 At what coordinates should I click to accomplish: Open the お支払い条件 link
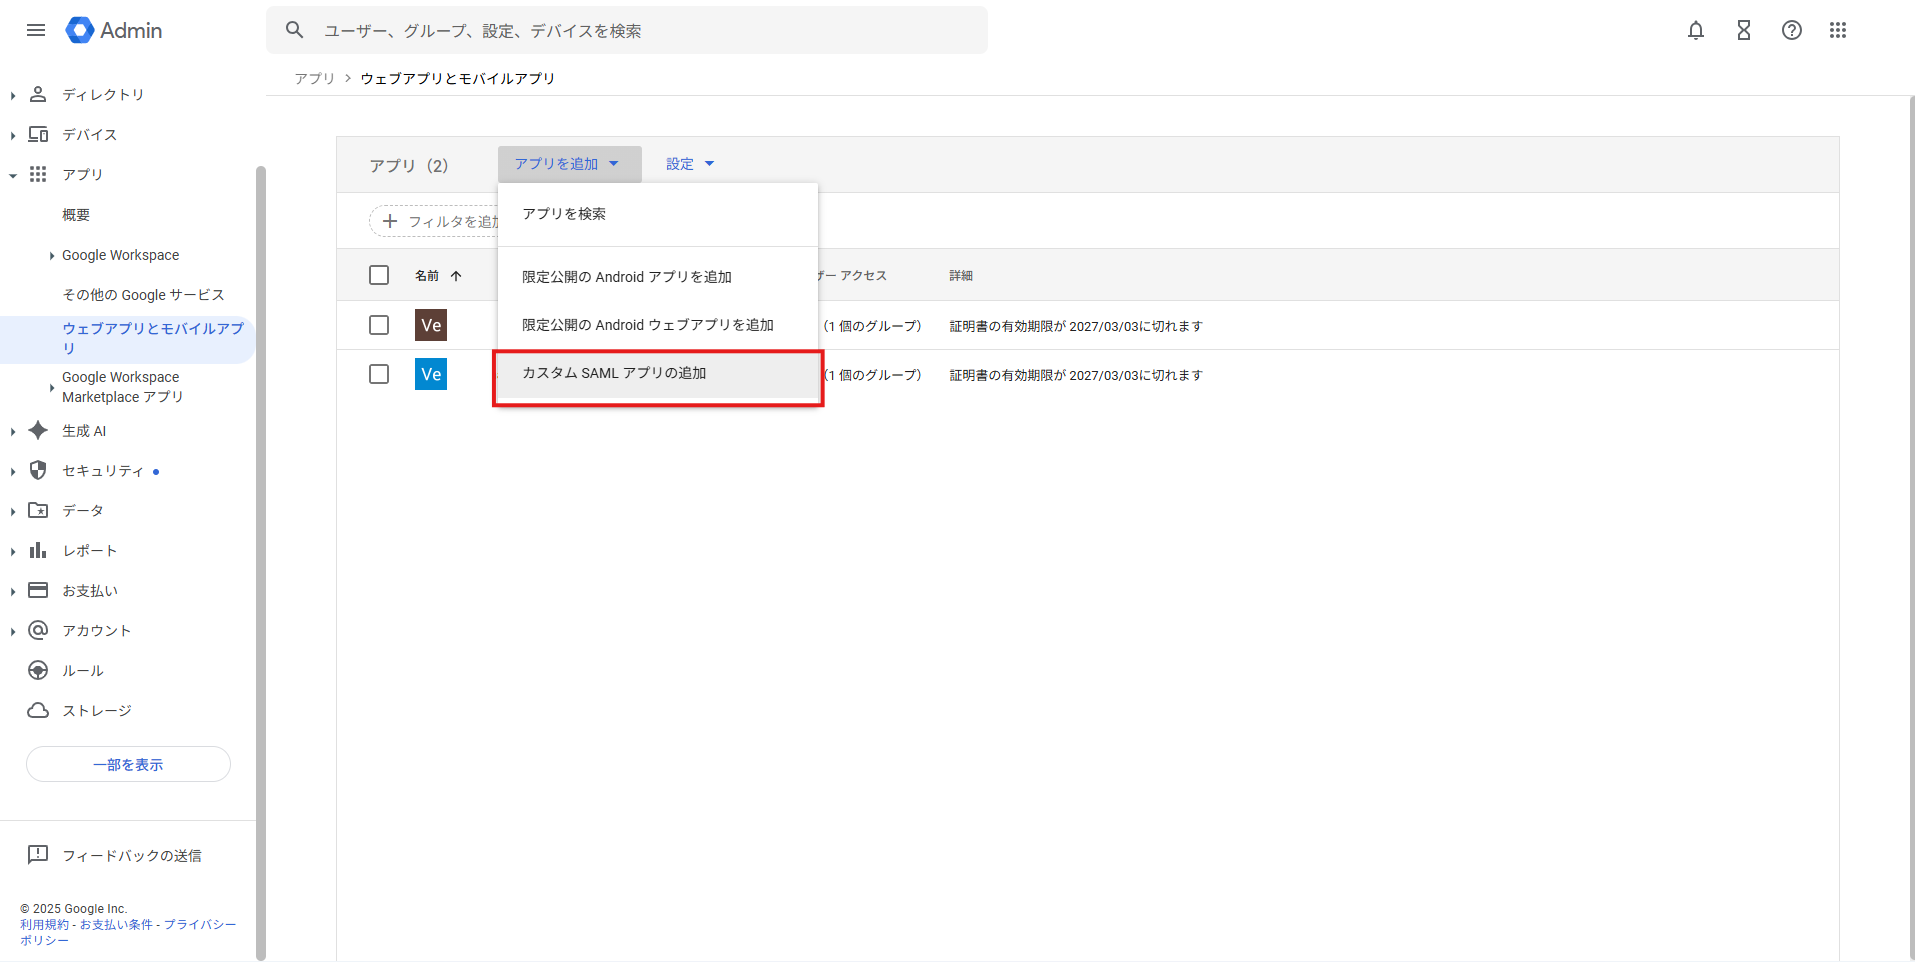(x=116, y=925)
